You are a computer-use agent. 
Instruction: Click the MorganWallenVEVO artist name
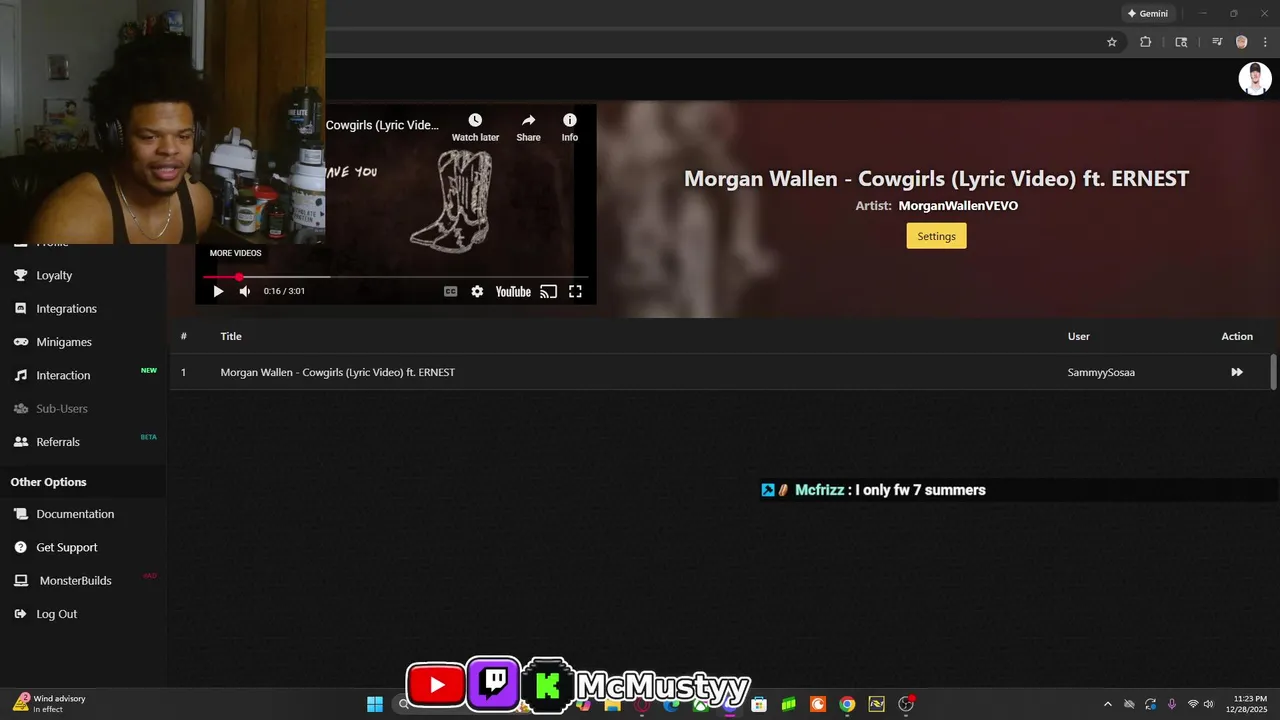click(x=958, y=206)
